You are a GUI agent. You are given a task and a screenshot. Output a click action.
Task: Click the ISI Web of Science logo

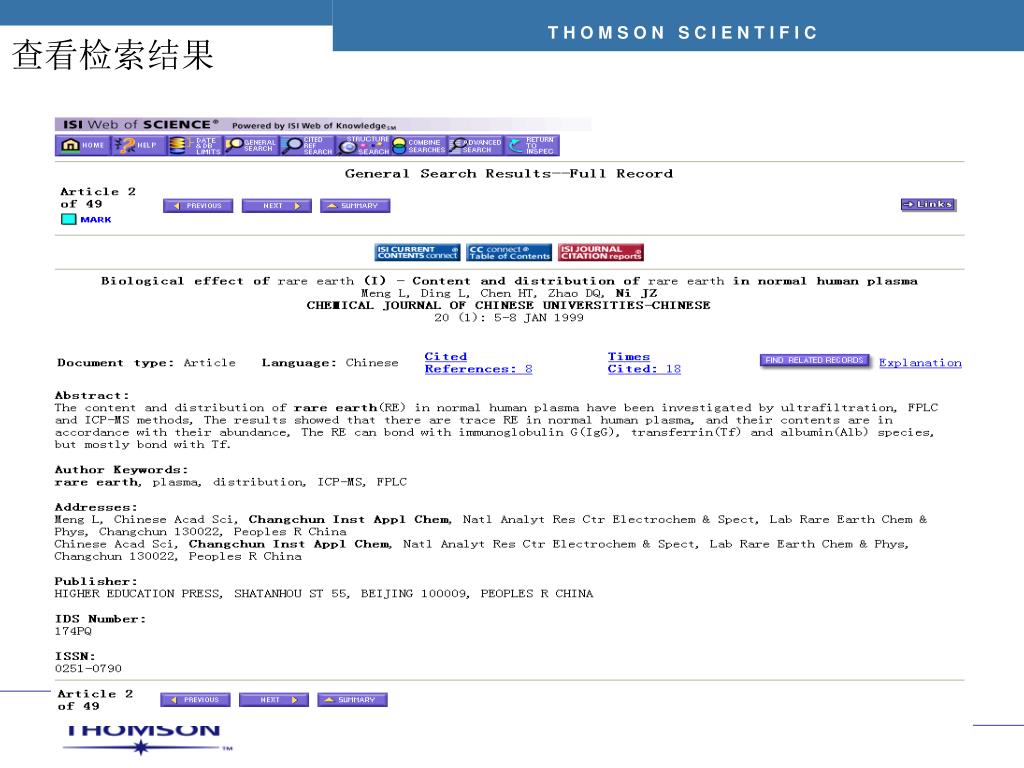[140, 124]
